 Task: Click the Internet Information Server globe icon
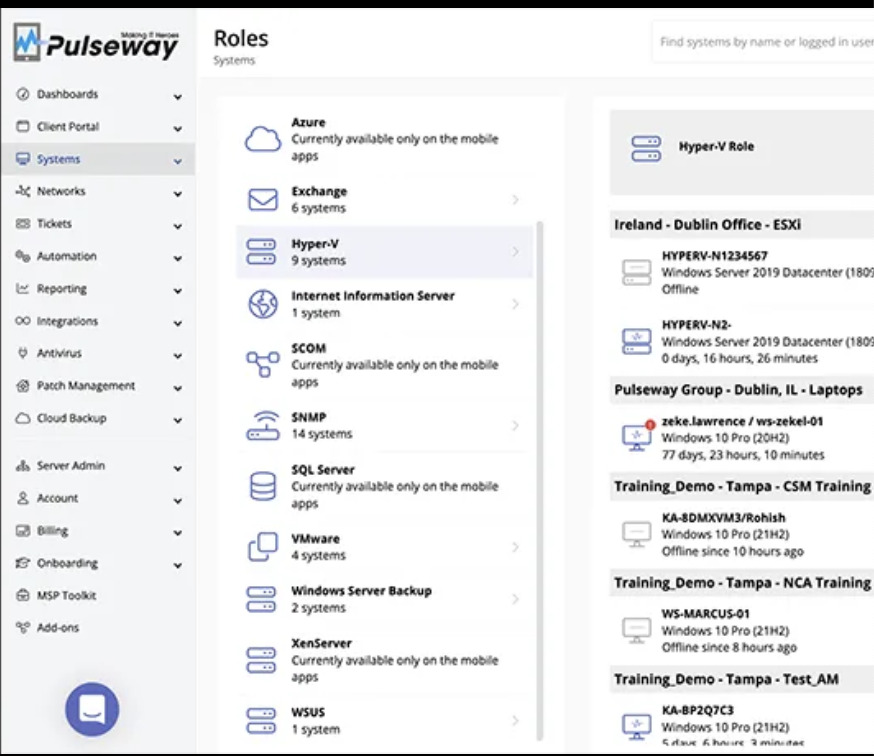click(x=263, y=304)
